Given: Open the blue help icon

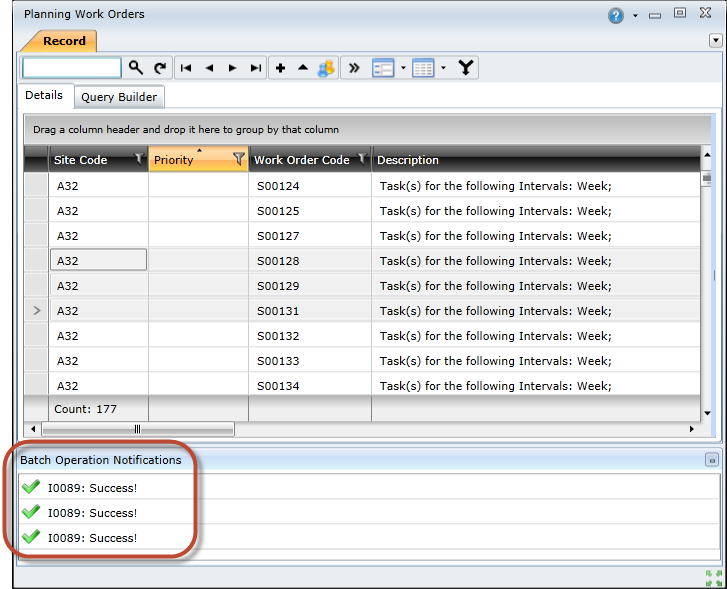Looking at the screenshot, I should 616,15.
